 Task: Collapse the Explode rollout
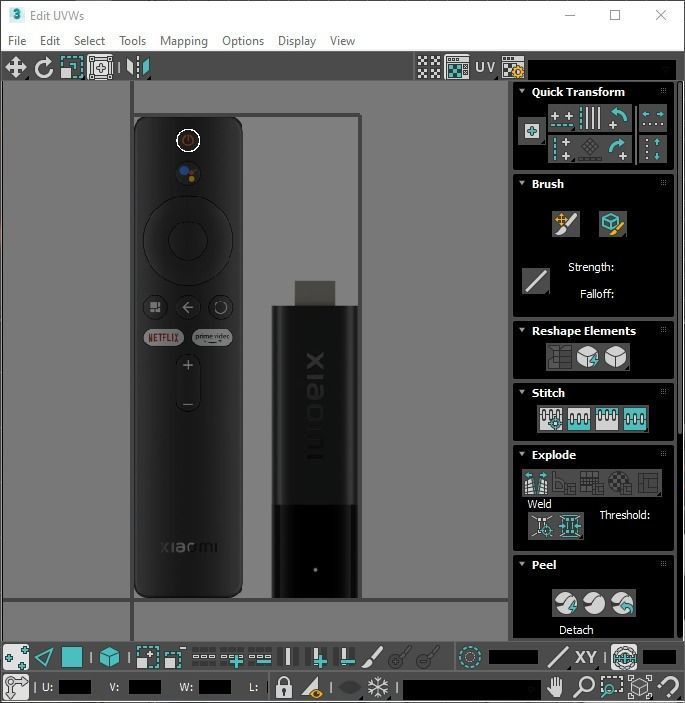[x=522, y=454]
